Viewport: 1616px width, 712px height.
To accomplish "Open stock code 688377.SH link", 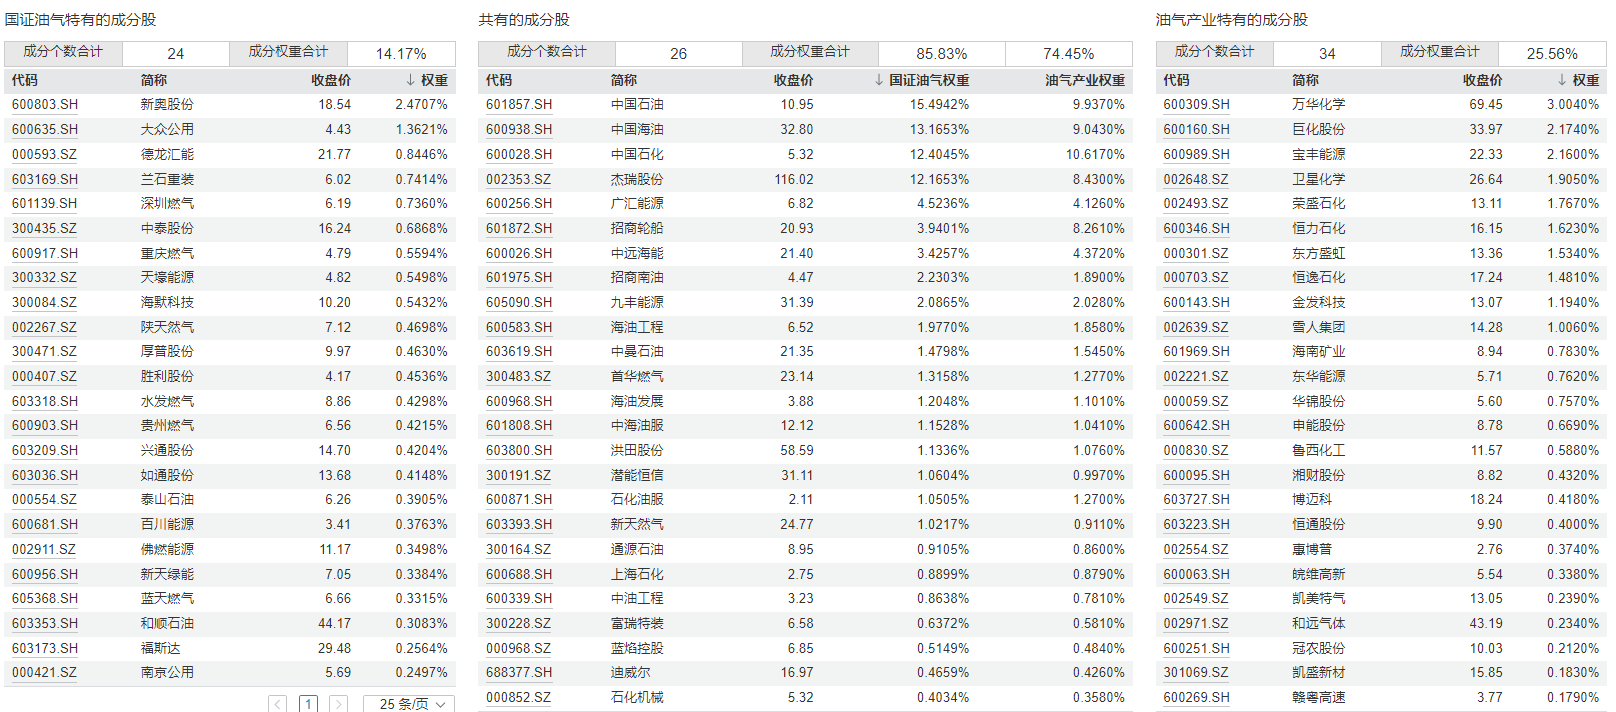I will click(x=519, y=672).
